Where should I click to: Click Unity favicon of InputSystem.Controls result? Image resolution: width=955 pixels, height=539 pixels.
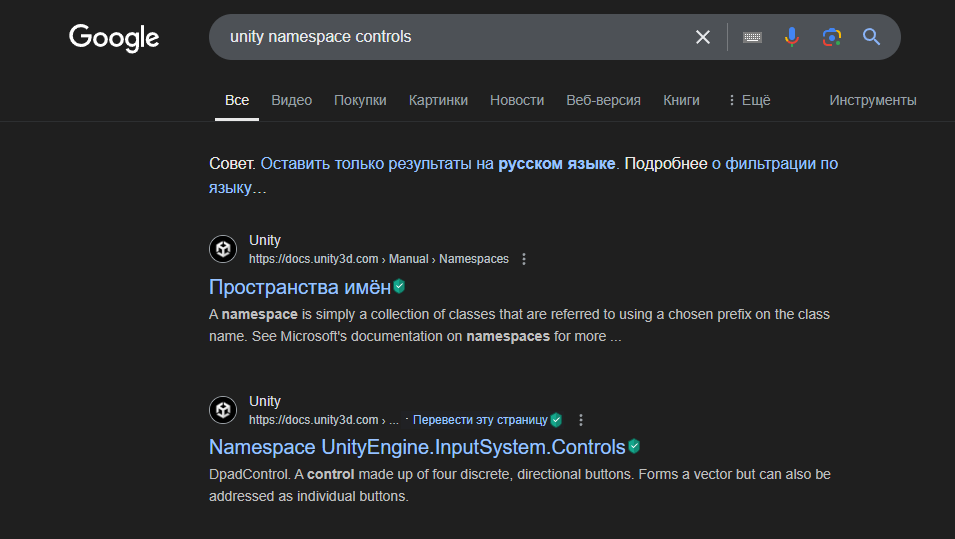coord(223,410)
